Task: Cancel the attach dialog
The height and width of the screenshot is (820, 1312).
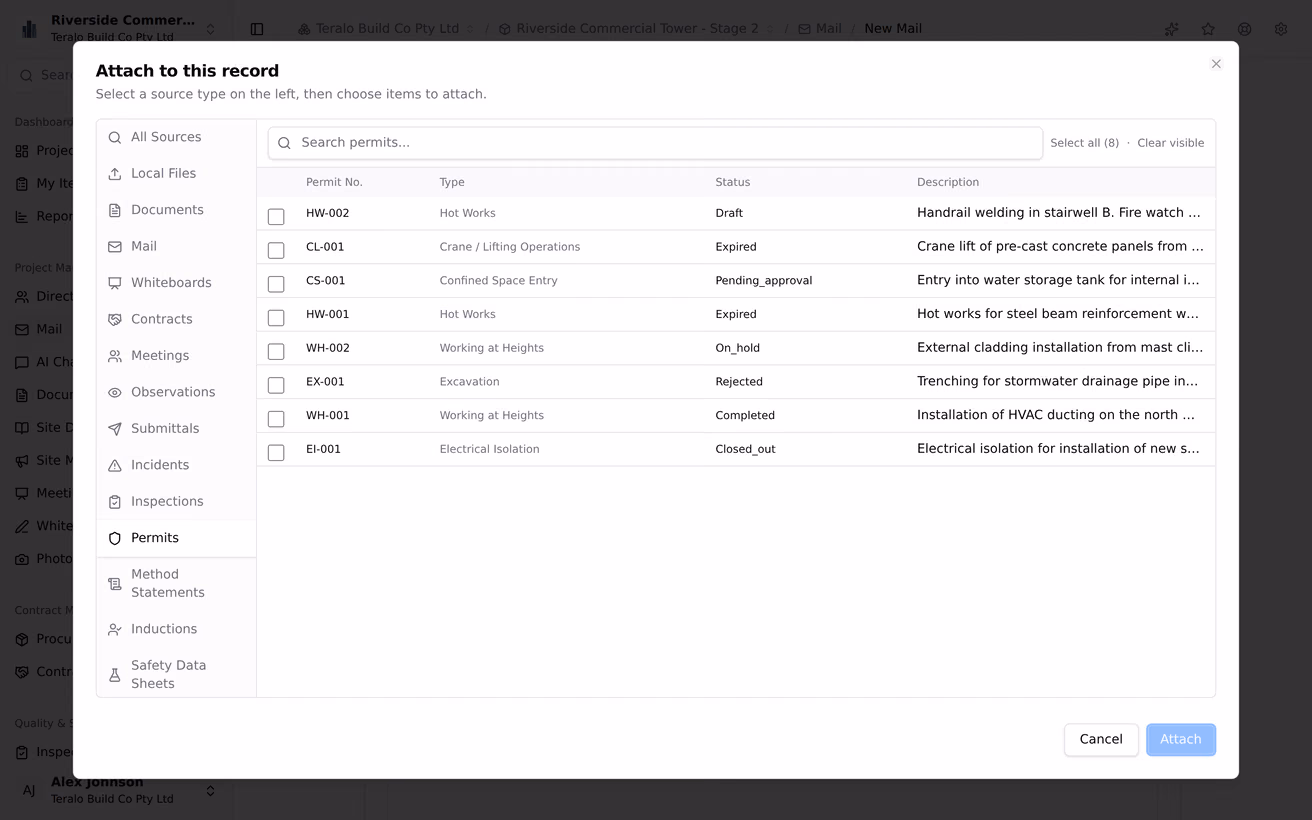Action: pyautogui.click(x=1101, y=740)
